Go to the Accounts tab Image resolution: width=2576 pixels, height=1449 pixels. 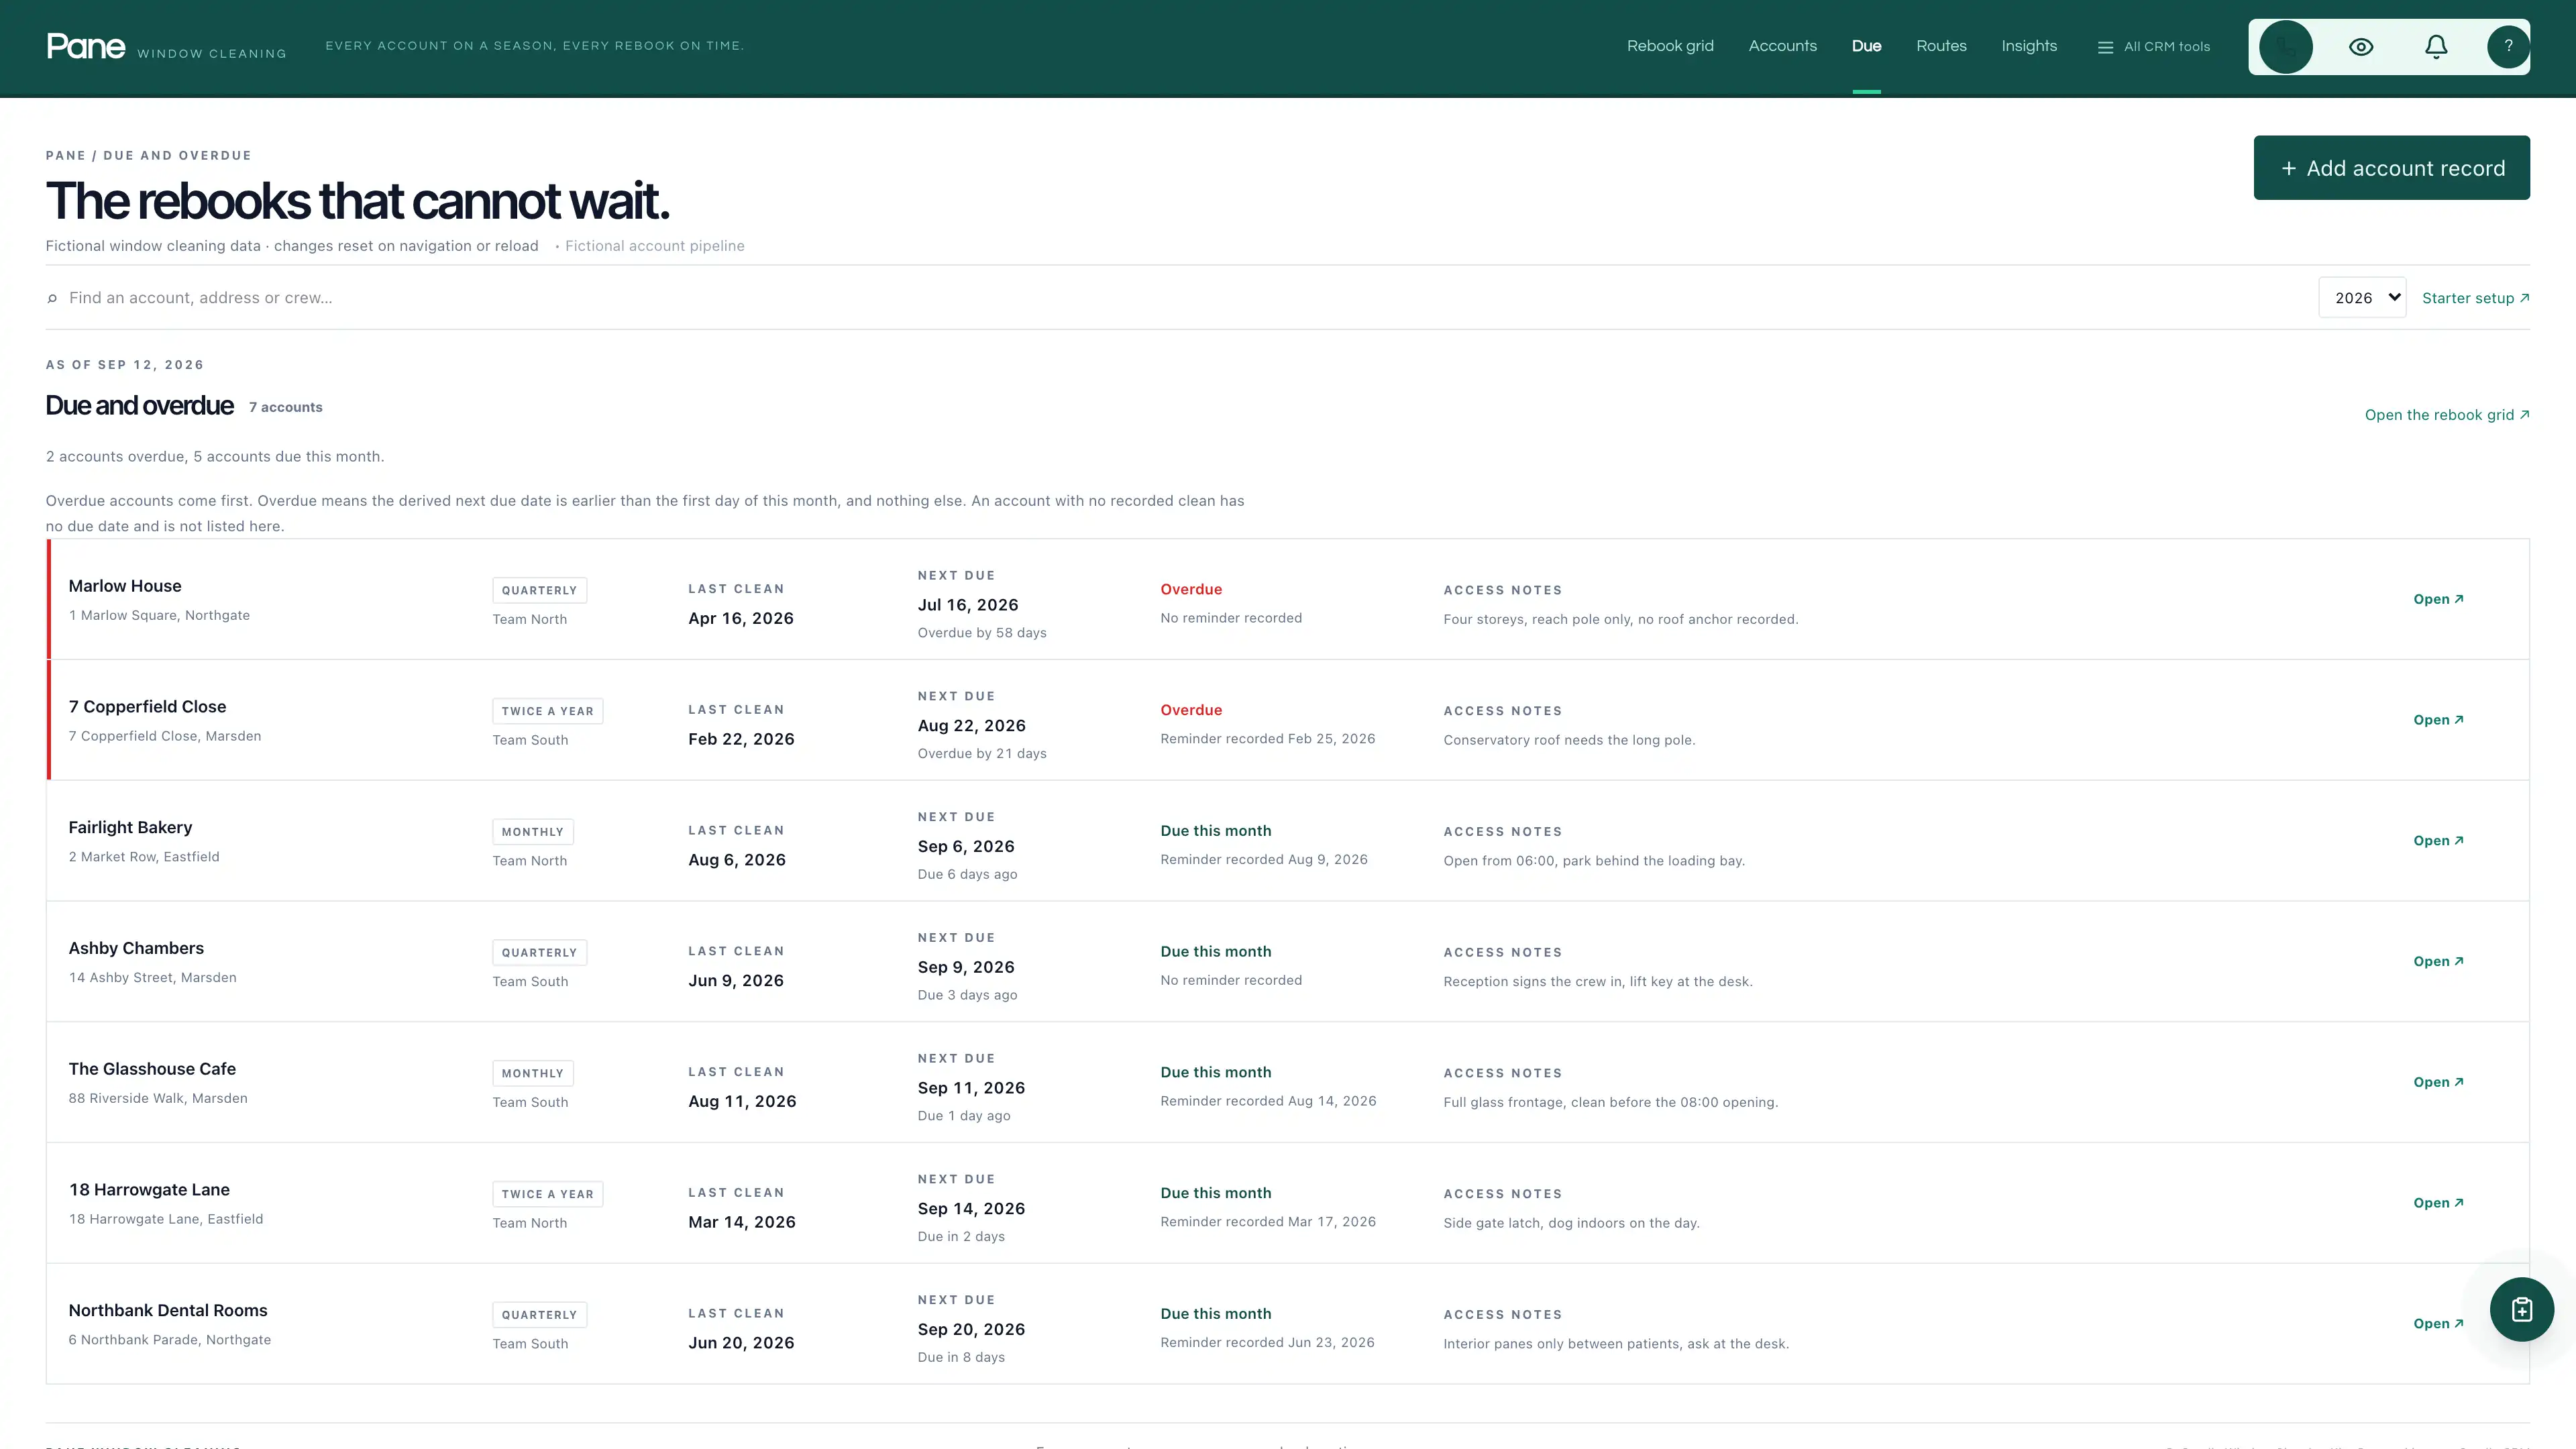pyautogui.click(x=1782, y=46)
